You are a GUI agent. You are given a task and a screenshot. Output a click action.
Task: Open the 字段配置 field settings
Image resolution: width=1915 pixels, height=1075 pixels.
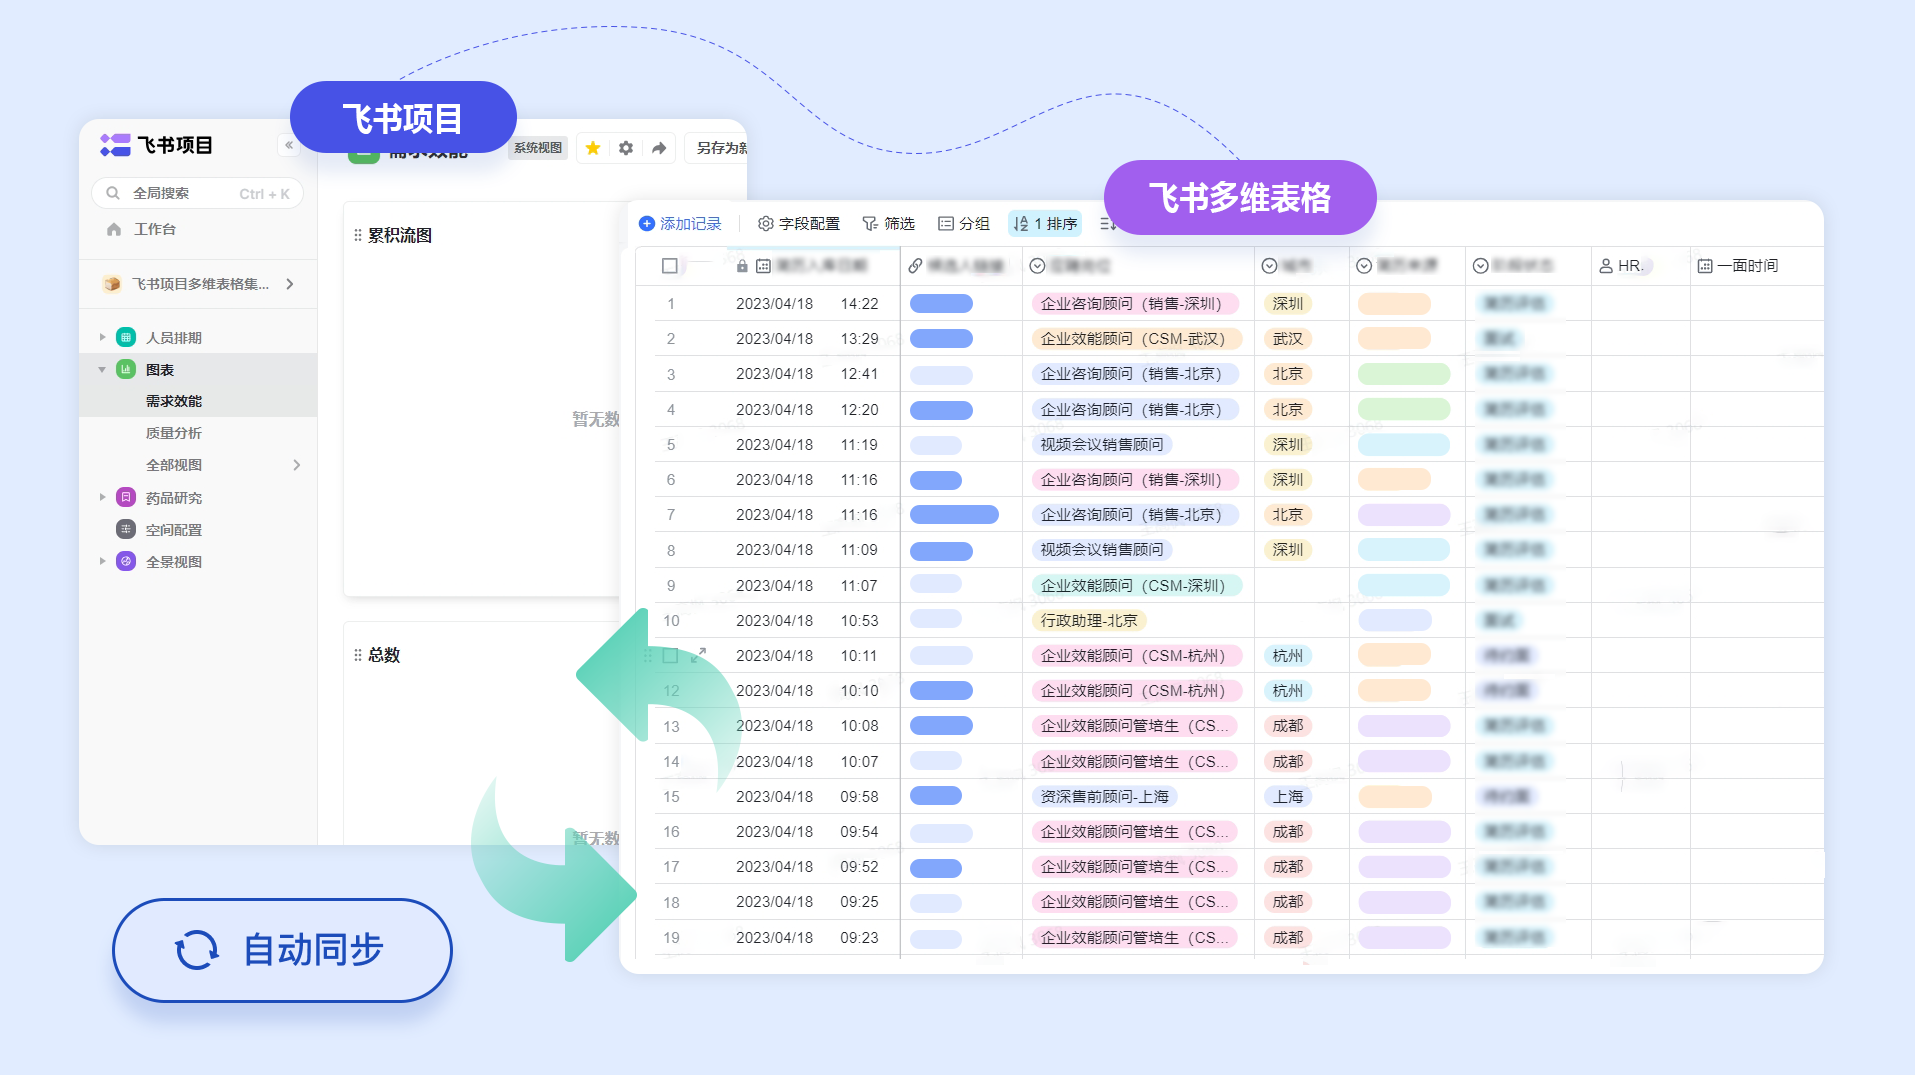click(767, 223)
